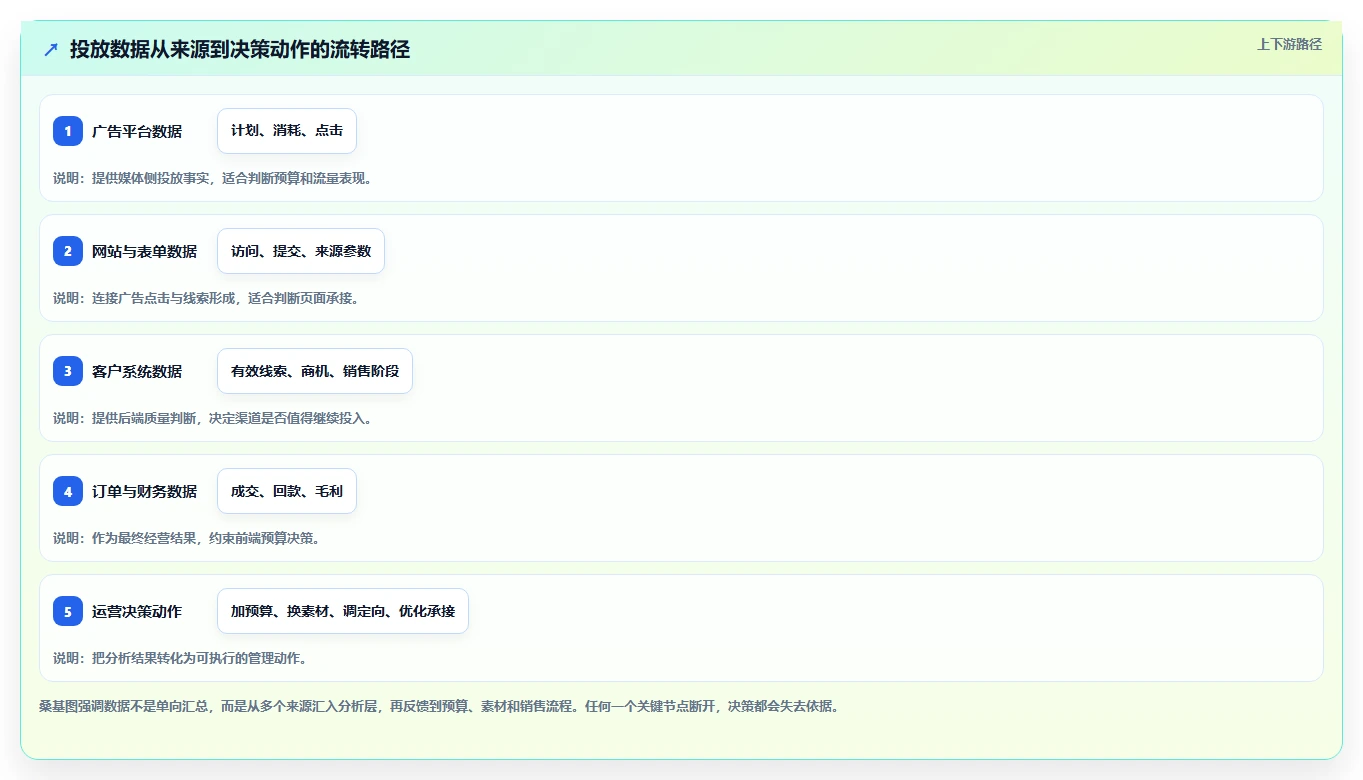
Task: Click the description 作为最终经营结果
Action: point(187,538)
